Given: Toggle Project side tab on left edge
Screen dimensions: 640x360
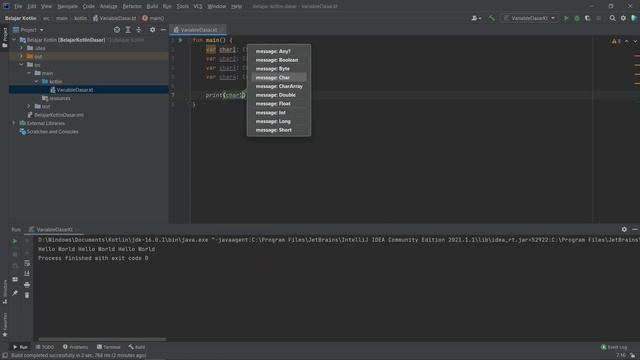Looking at the screenshot, I should click(4, 38).
